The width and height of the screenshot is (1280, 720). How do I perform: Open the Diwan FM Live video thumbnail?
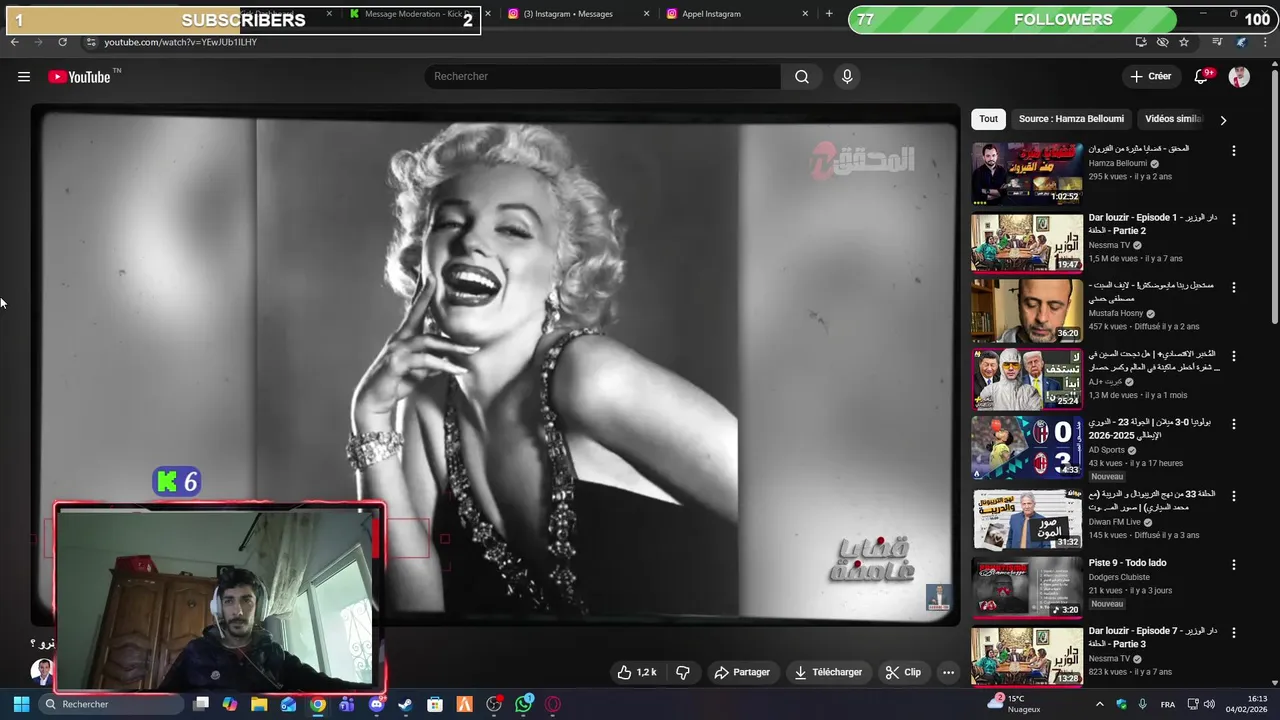[1027, 518]
